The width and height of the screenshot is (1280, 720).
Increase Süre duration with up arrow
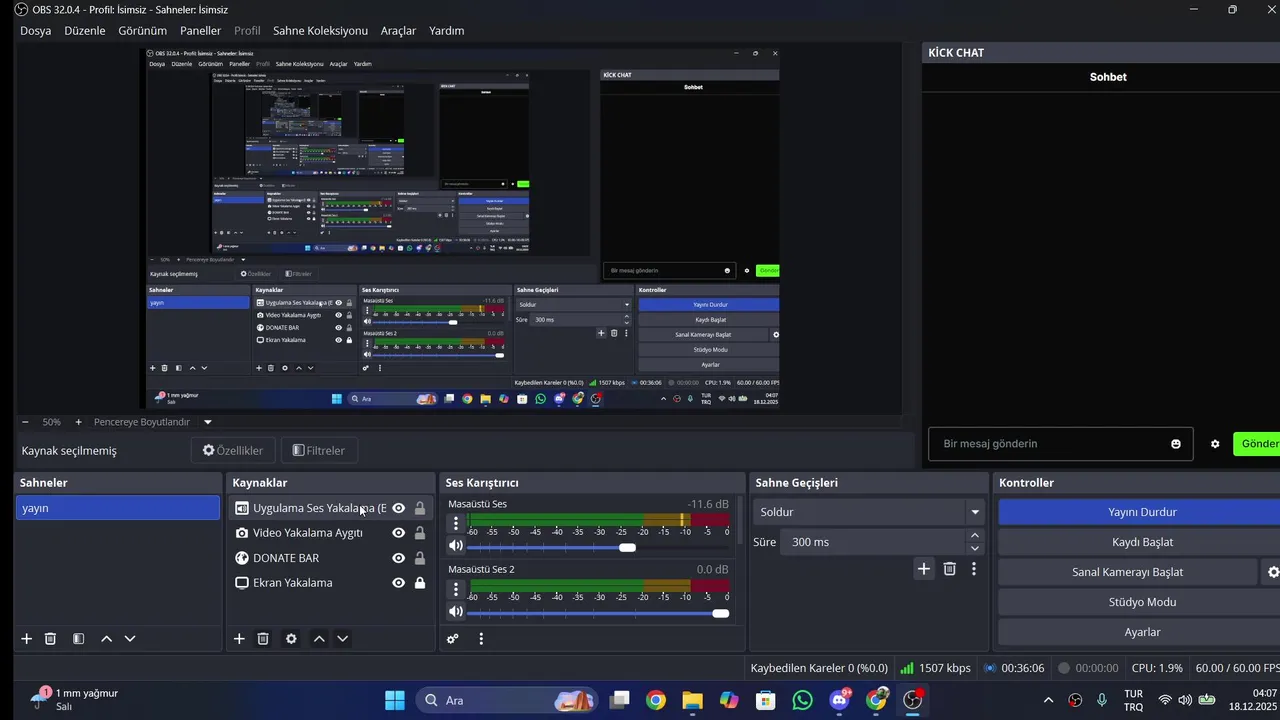tap(975, 536)
